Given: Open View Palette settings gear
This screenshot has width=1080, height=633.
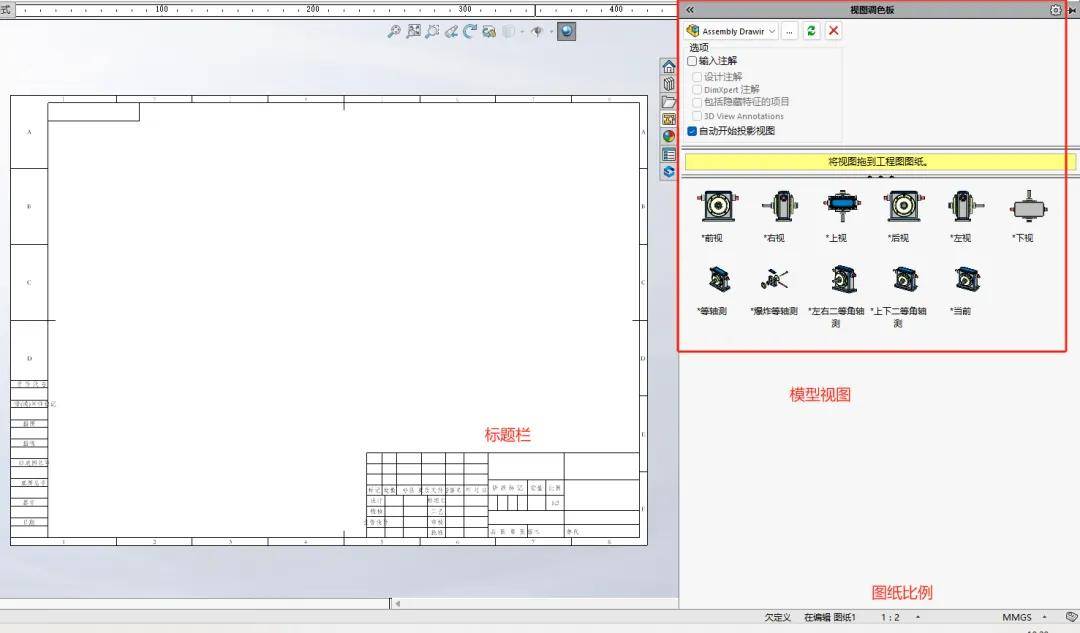Looking at the screenshot, I should coord(1056,10).
